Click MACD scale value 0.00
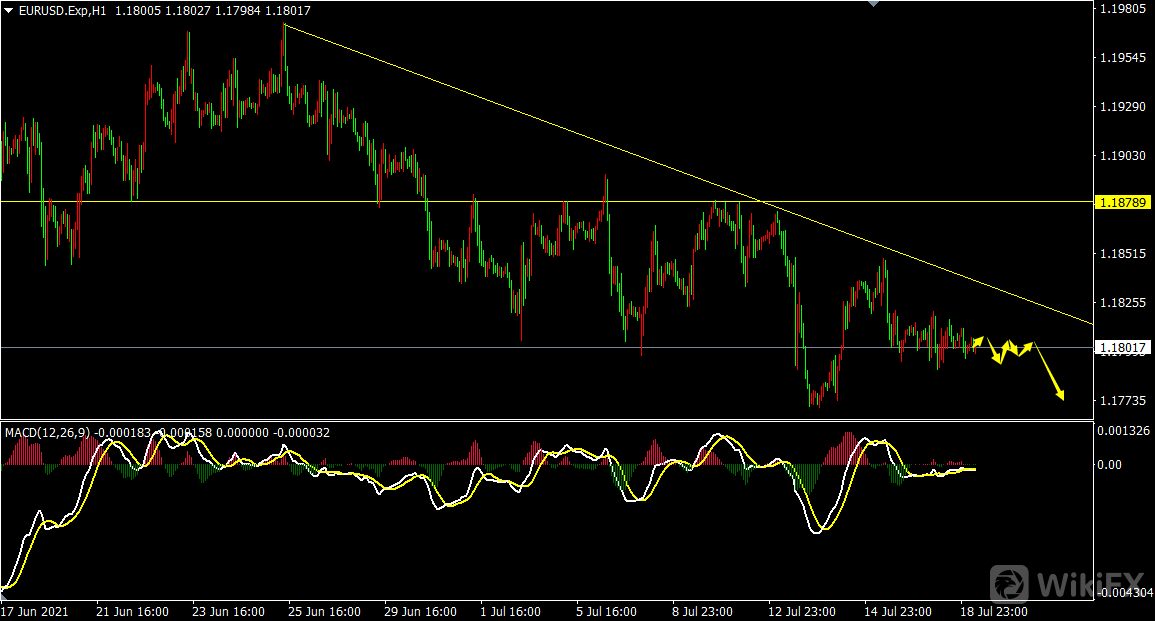Screen dimensions: 1155x621 coord(1109,465)
